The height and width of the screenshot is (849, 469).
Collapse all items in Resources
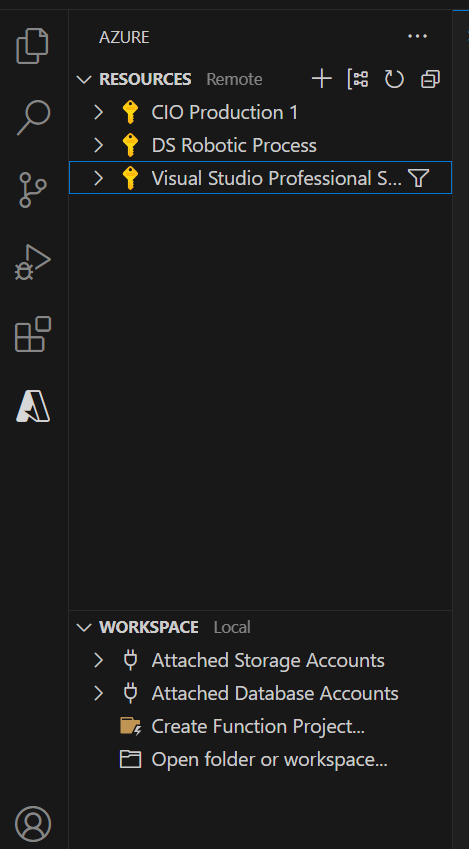431,79
